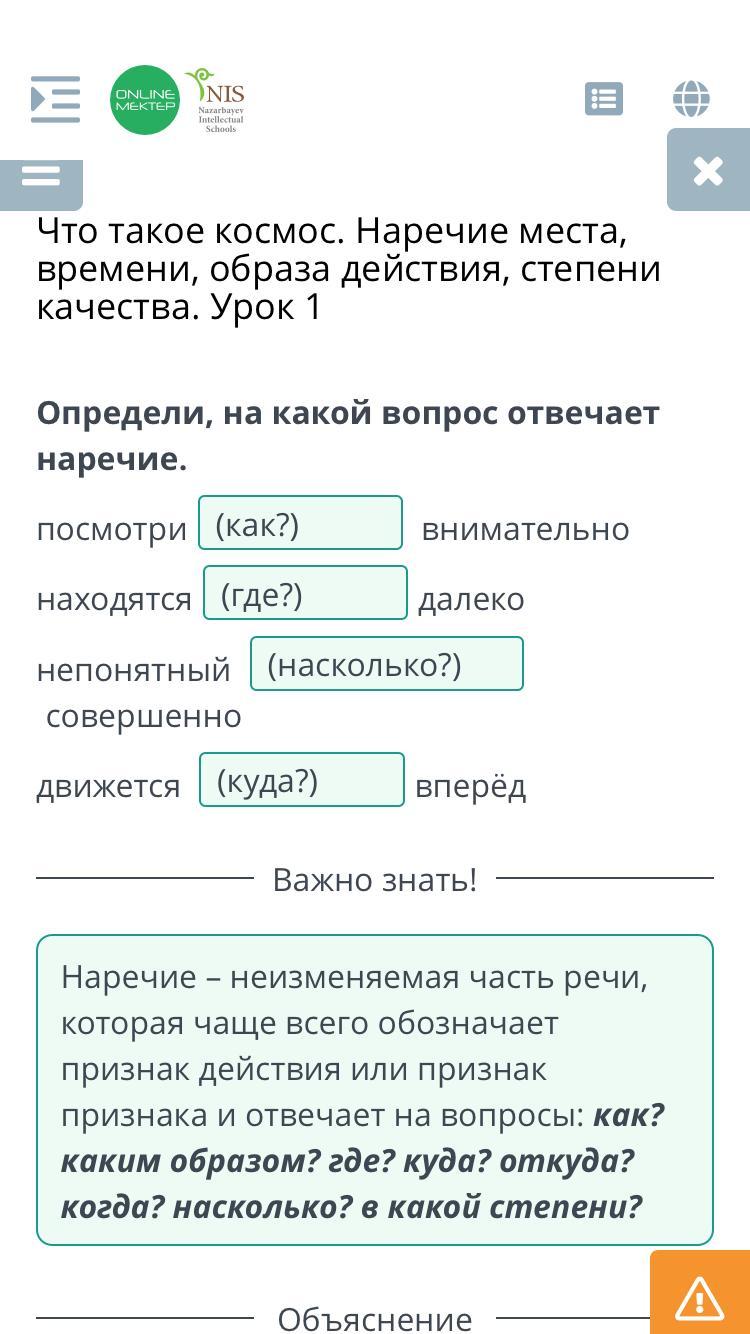Click the Объяснение section label
Screen dimensions: 750x1334
[375, 1319]
